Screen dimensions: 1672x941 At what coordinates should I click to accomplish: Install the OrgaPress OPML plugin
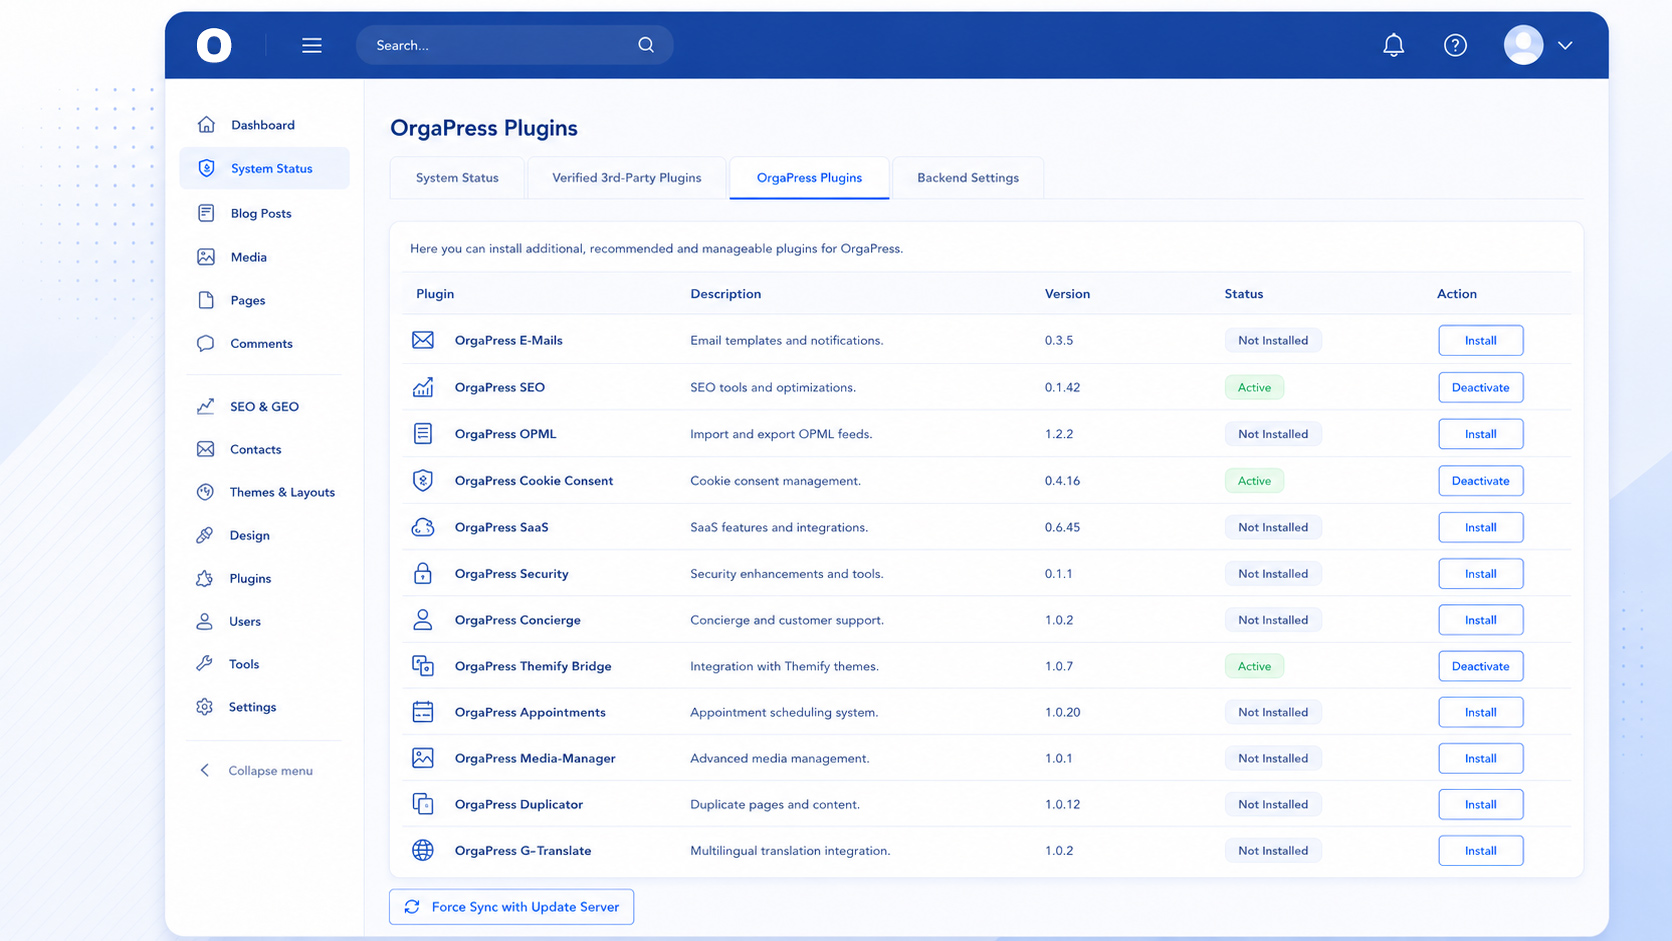pyautogui.click(x=1480, y=434)
